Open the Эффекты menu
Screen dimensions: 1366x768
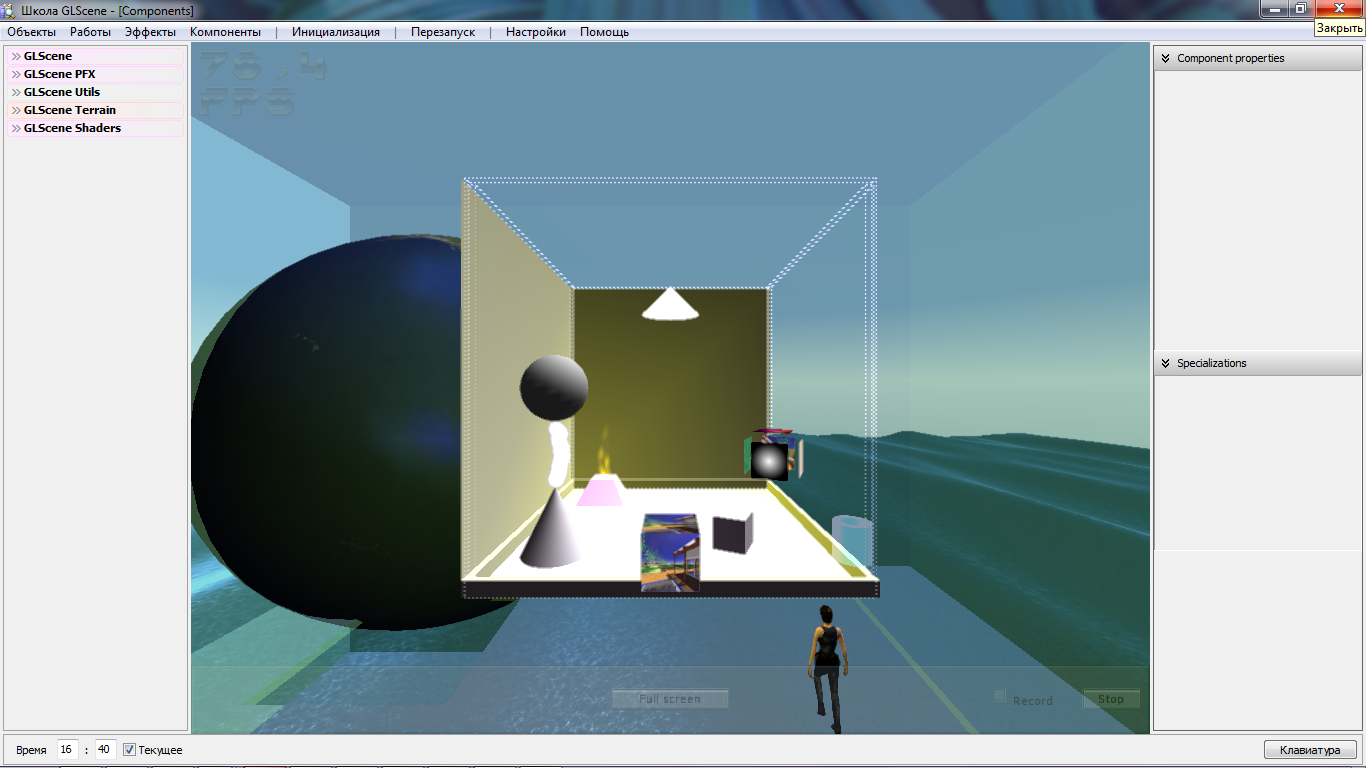point(150,32)
